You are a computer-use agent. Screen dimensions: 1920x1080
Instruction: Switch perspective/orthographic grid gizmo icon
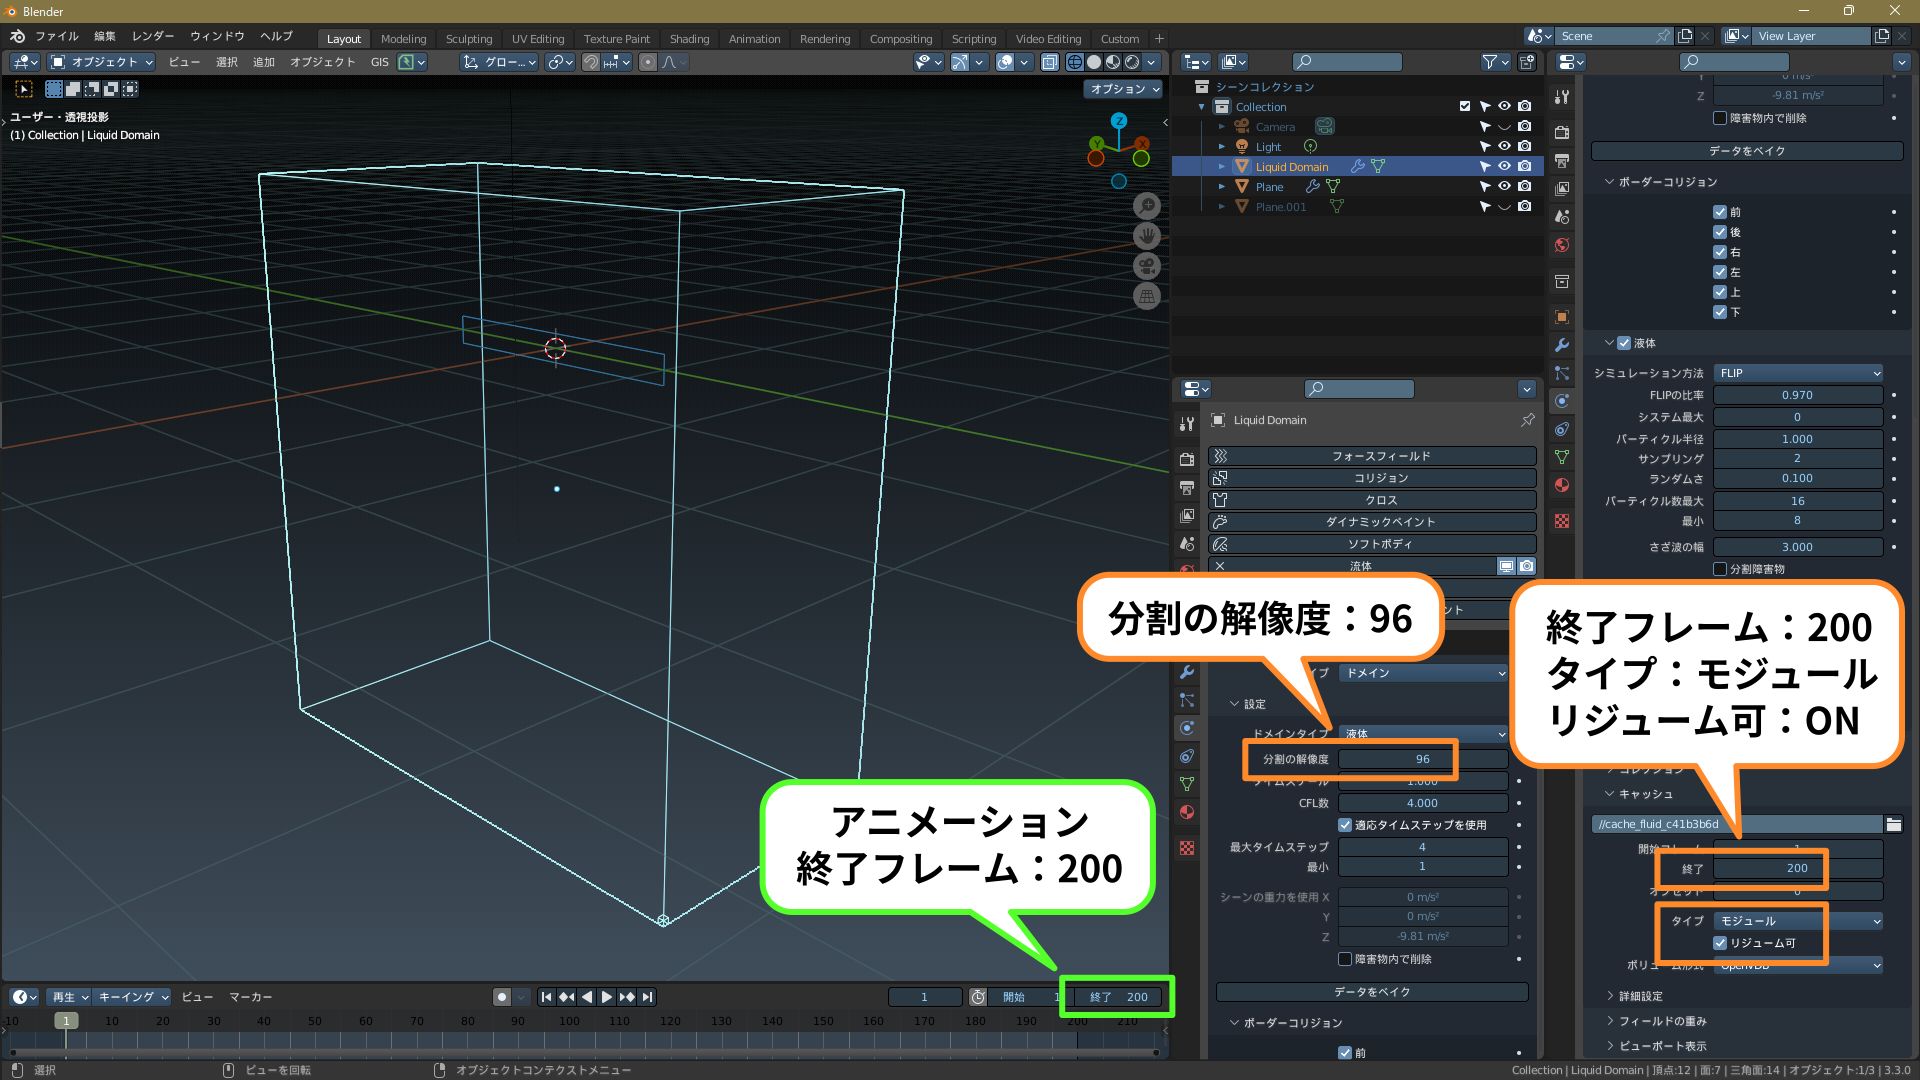1147,296
